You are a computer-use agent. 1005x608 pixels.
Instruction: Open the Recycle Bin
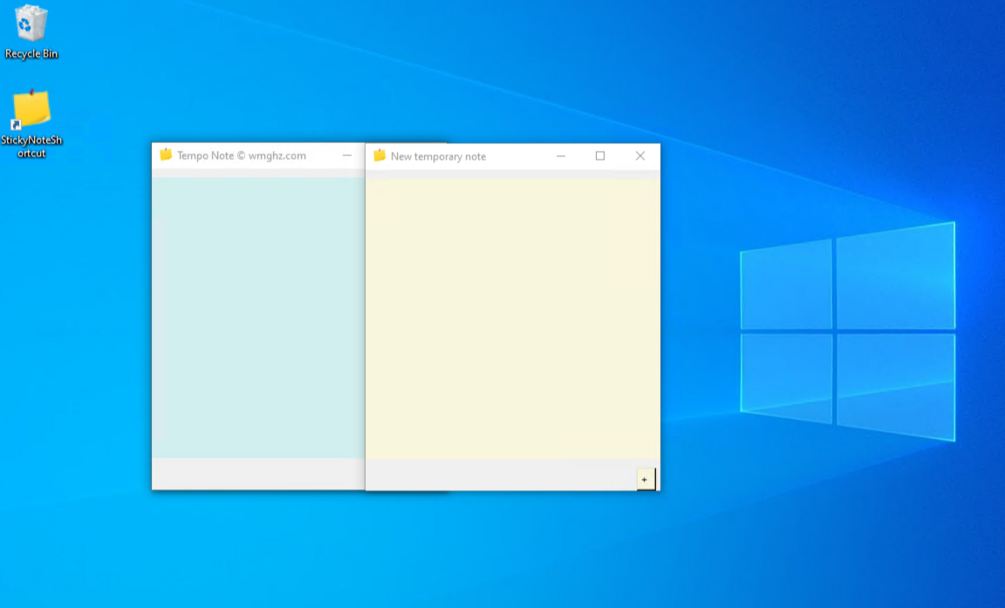[30, 22]
